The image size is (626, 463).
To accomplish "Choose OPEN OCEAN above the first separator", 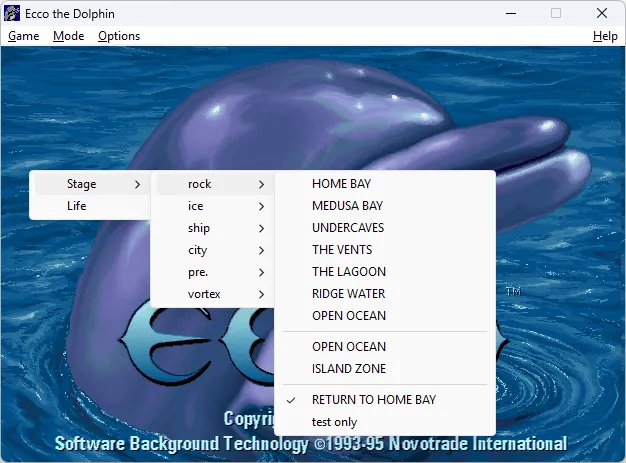I will 385,315.
